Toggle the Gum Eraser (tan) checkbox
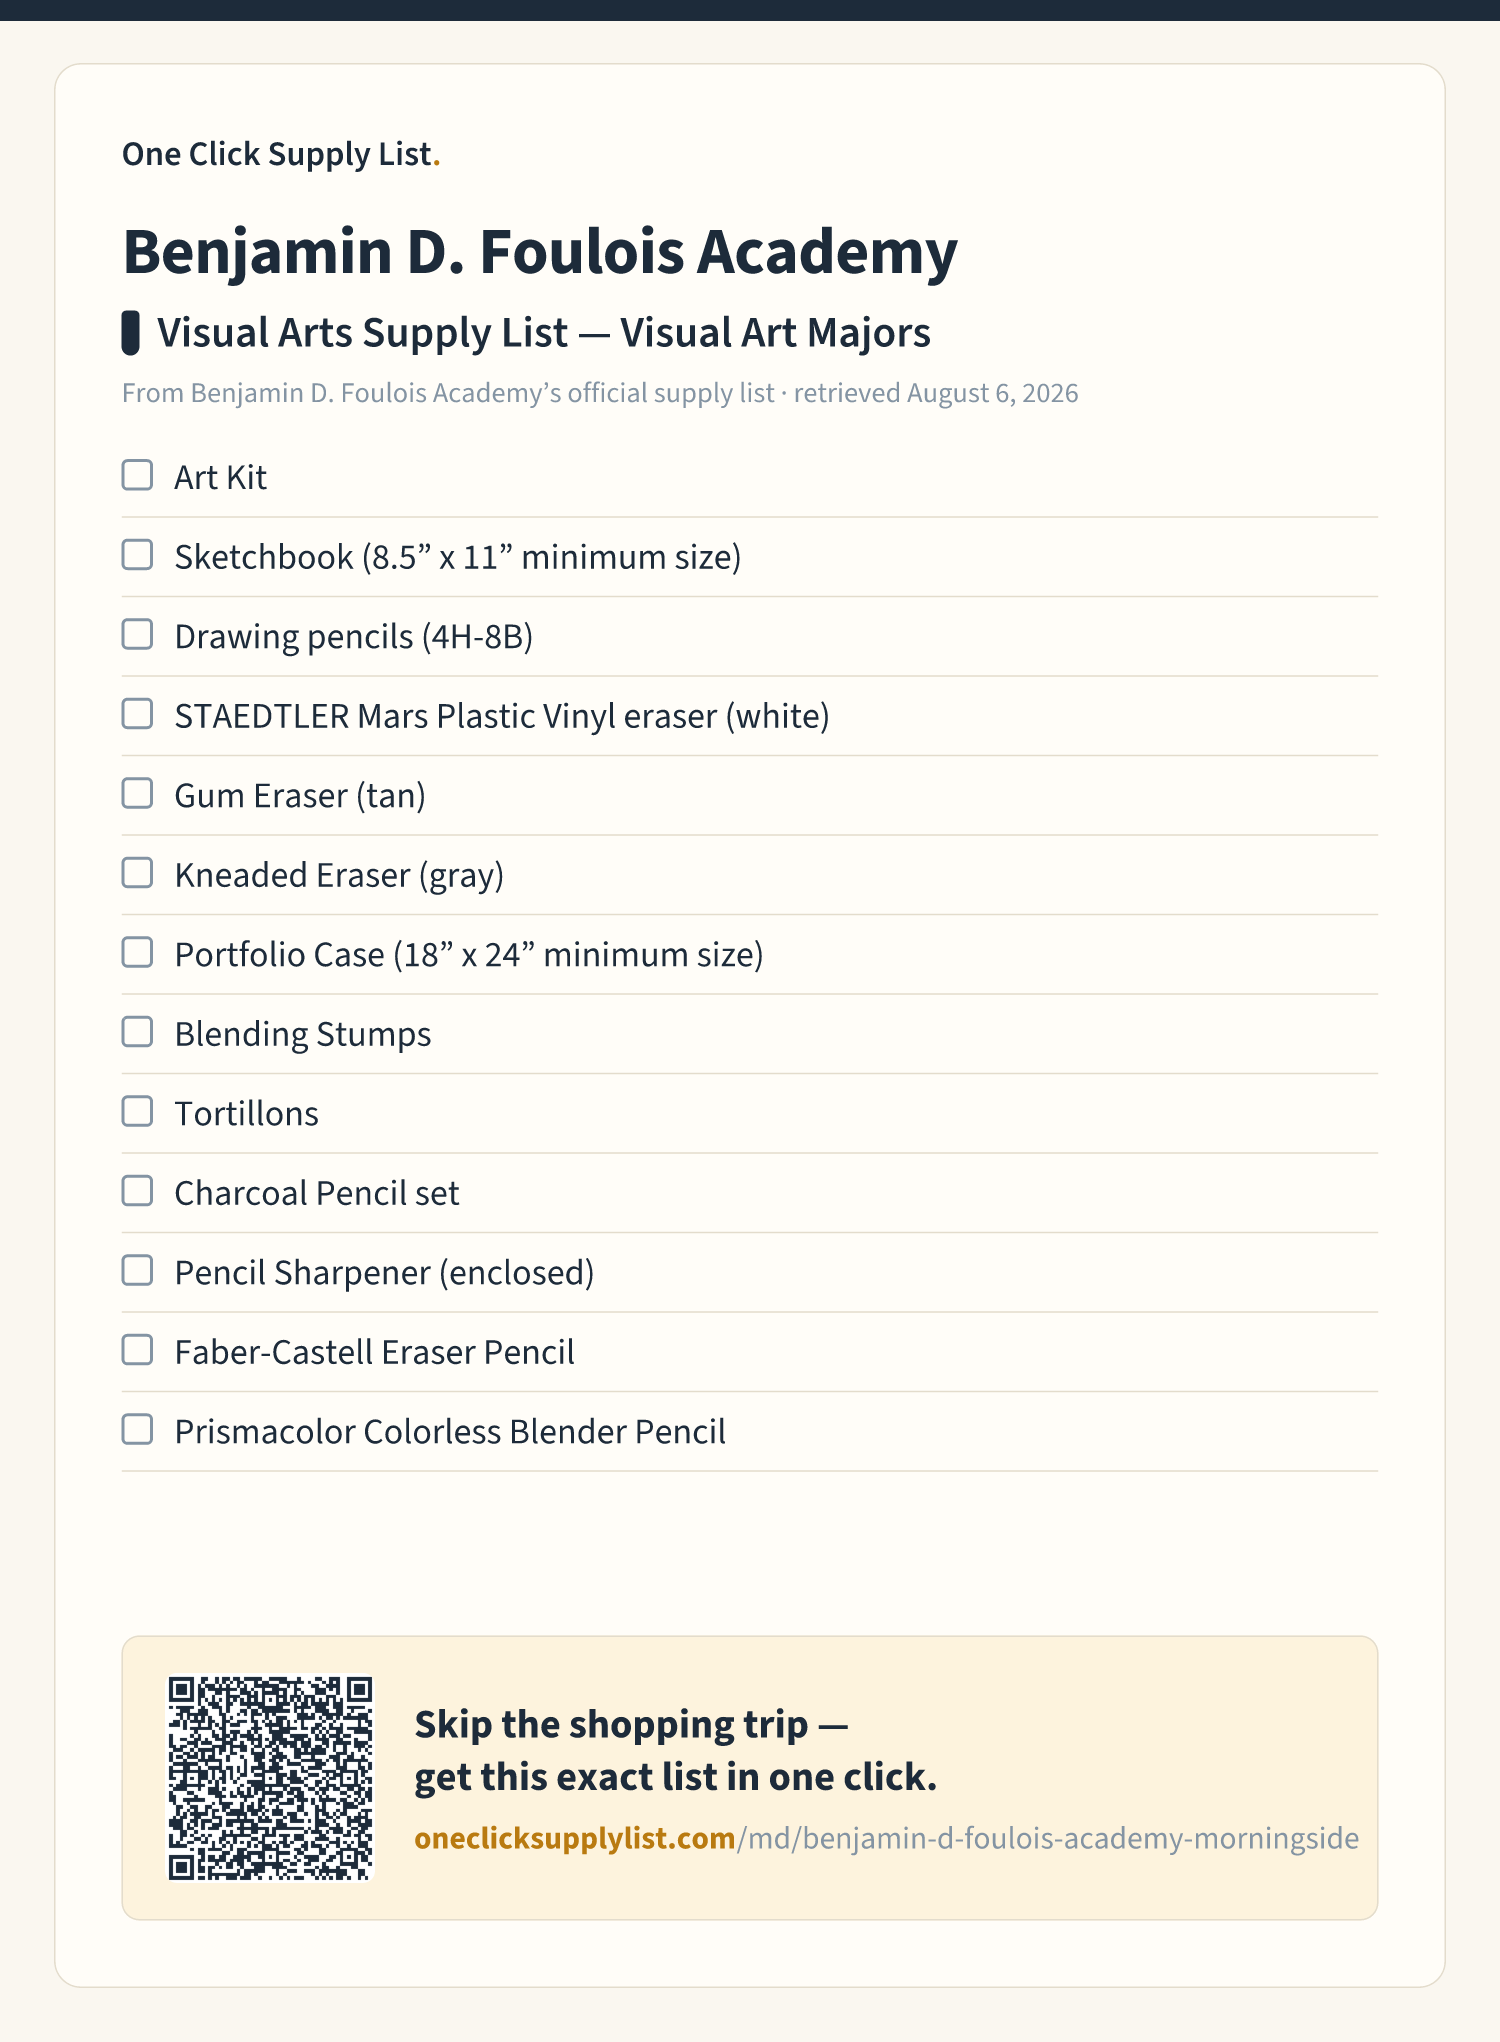 click(137, 793)
